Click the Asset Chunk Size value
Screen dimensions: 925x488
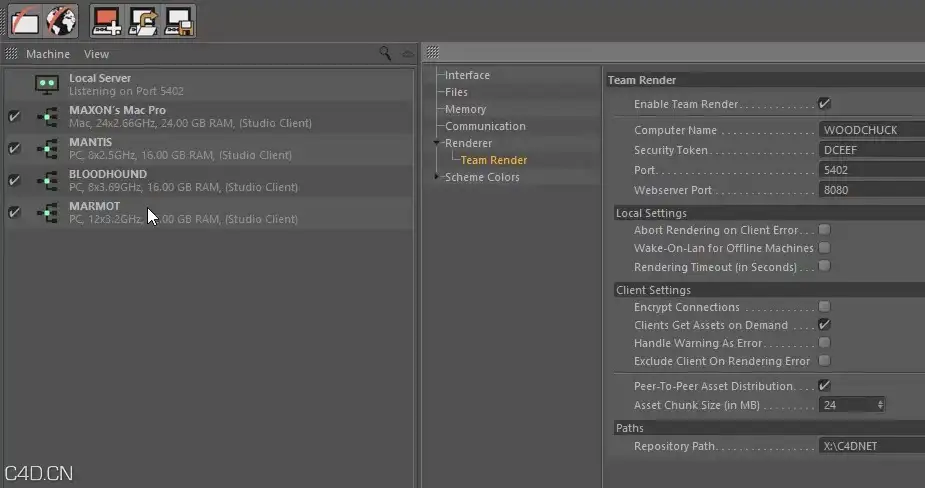[x=847, y=405]
